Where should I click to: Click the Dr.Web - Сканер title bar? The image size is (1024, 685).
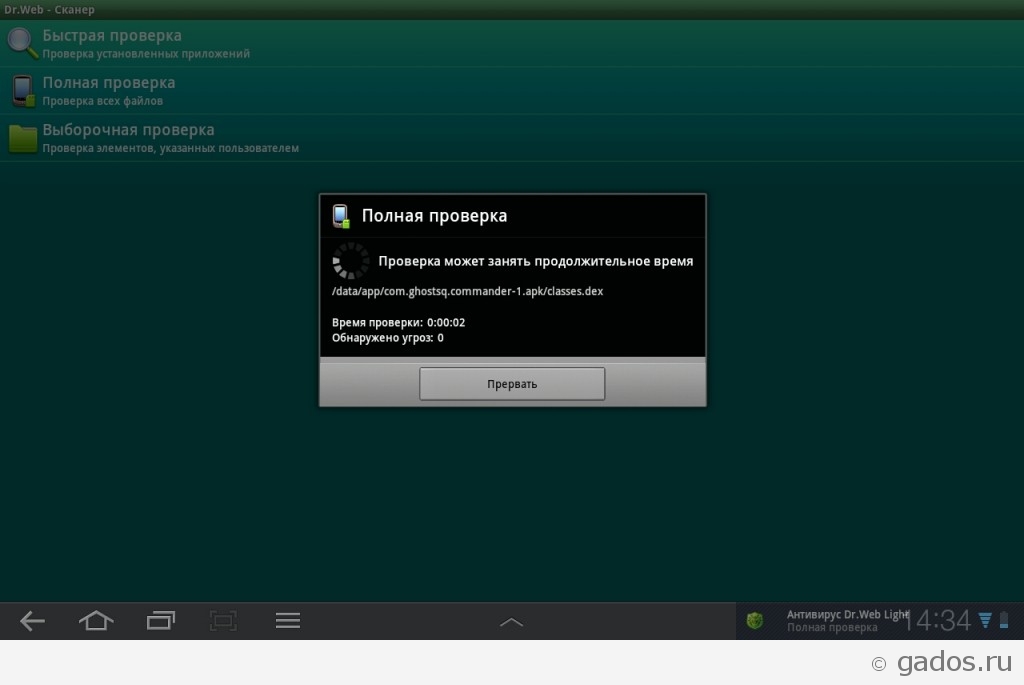click(512, 10)
